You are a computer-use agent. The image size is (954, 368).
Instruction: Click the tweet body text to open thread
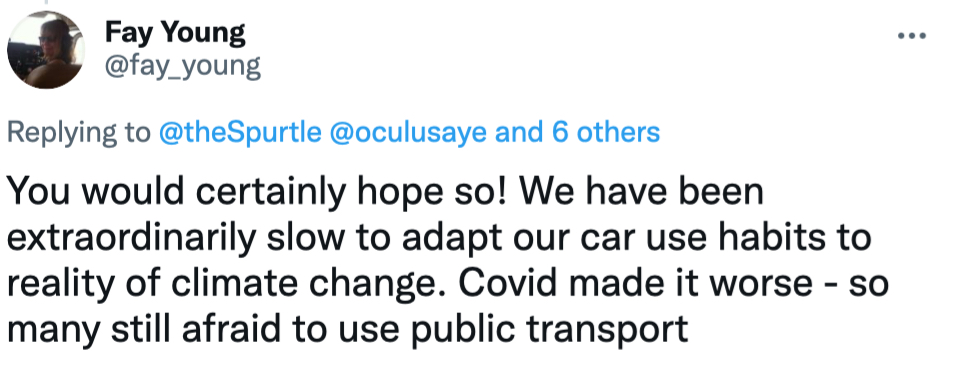[448, 261]
